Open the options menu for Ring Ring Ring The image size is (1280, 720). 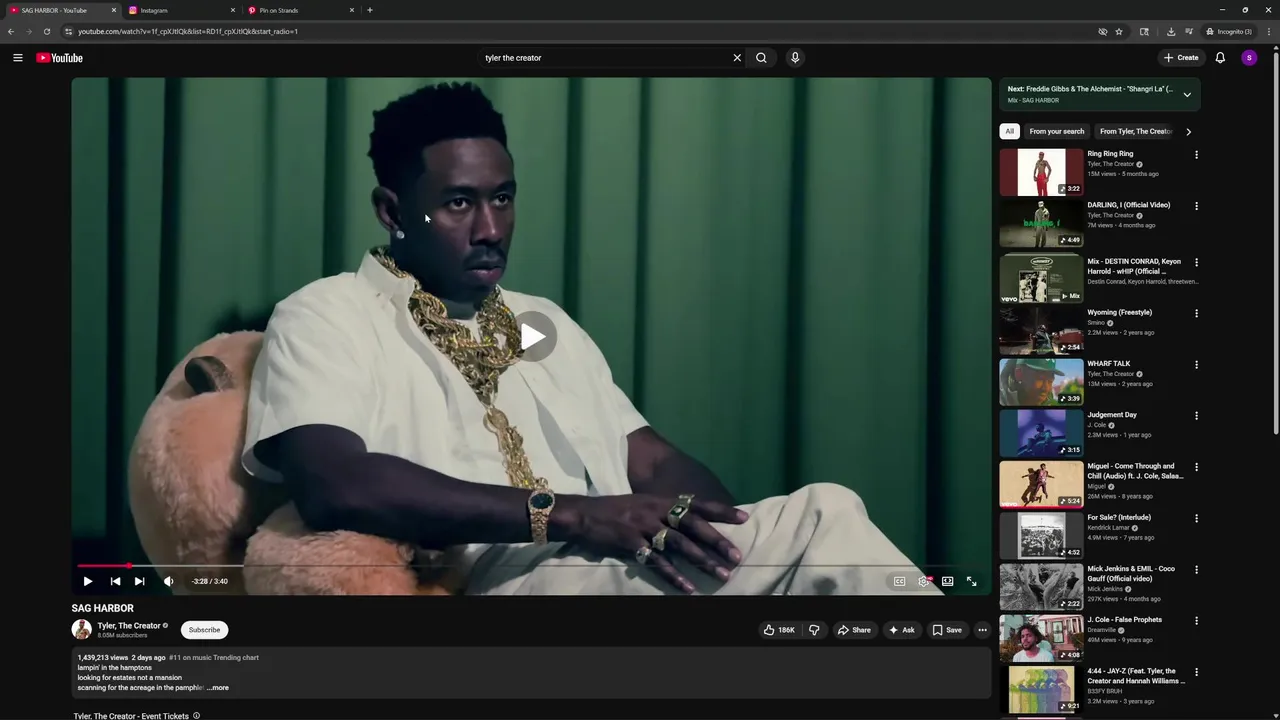click(1196, 155)
